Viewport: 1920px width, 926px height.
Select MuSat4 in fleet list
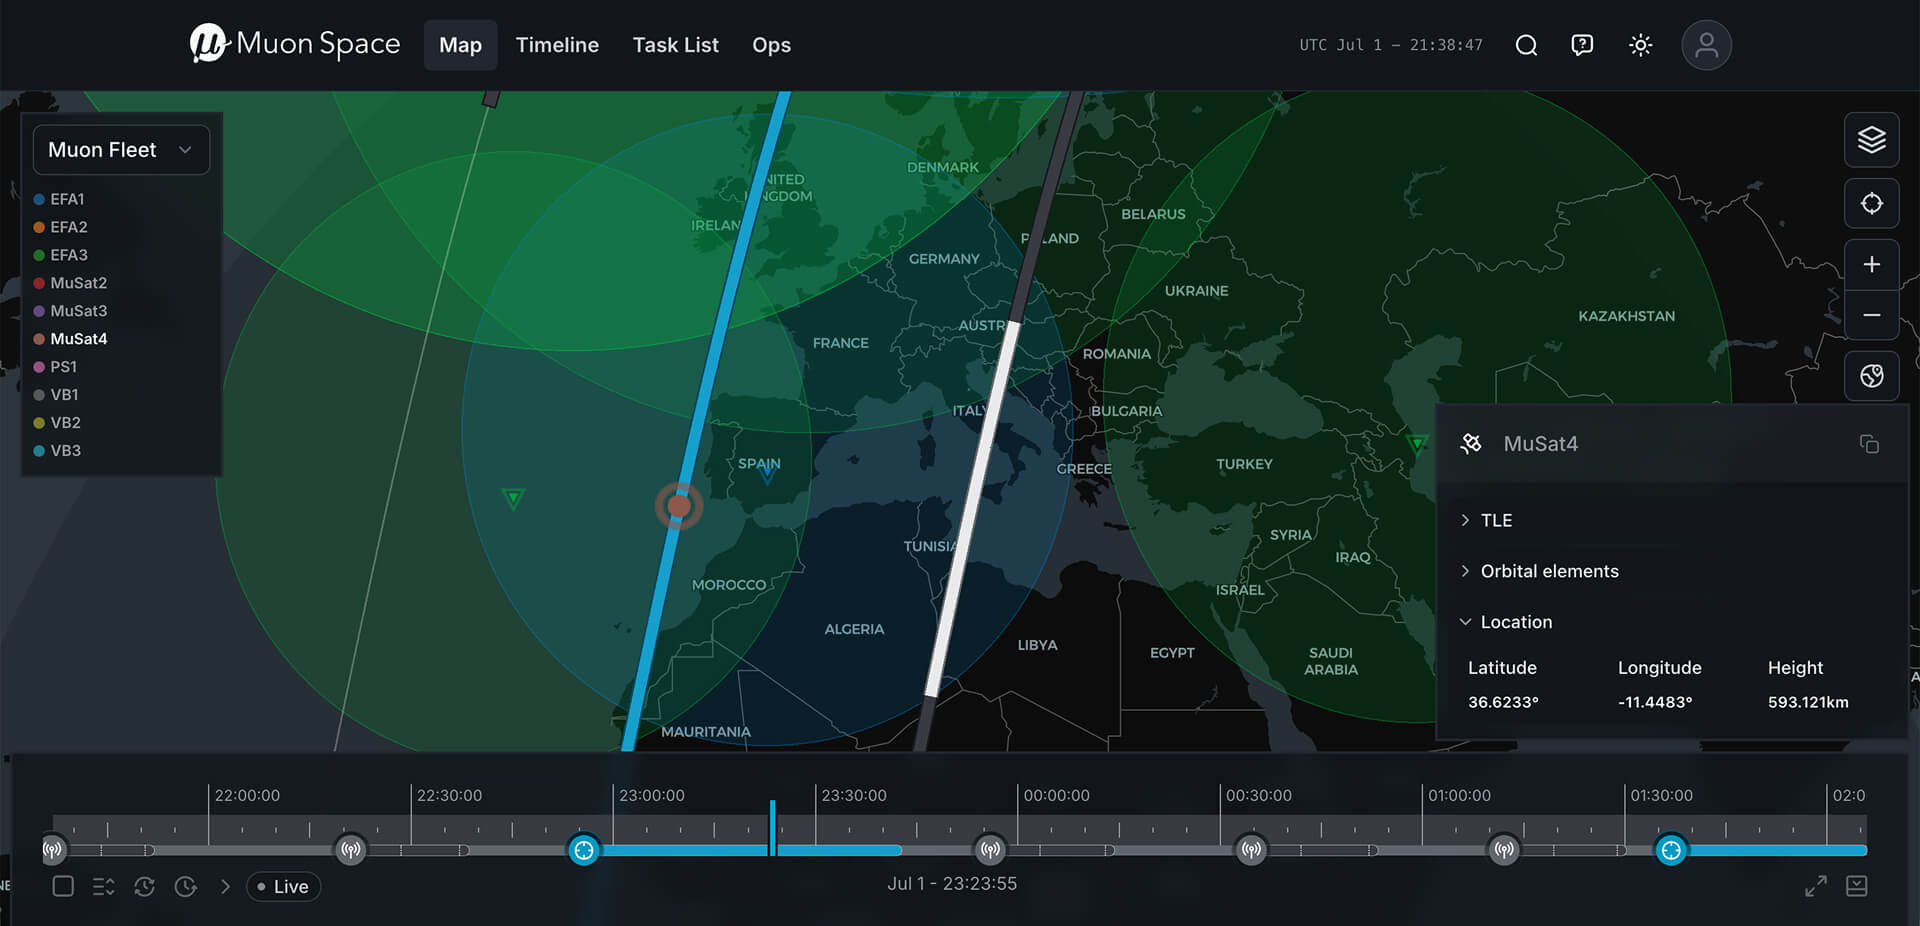(71, 339)
